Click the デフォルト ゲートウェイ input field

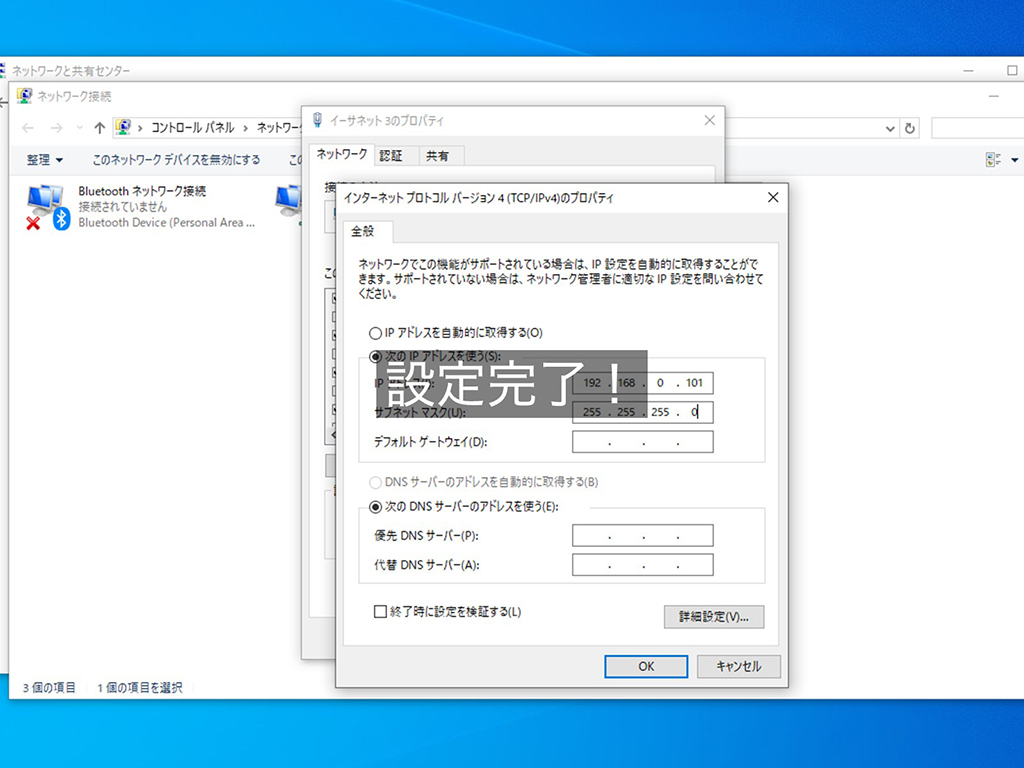click(642, 441)
